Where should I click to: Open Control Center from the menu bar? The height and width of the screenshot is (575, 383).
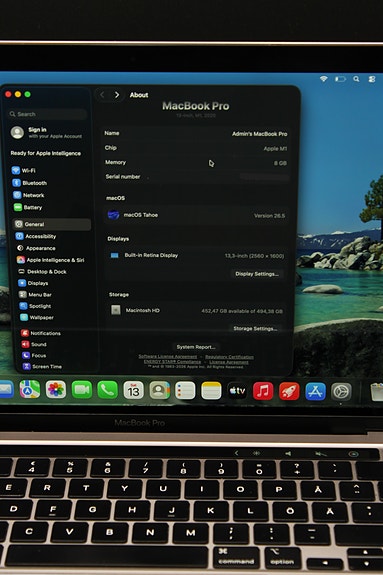coord(372,79)
